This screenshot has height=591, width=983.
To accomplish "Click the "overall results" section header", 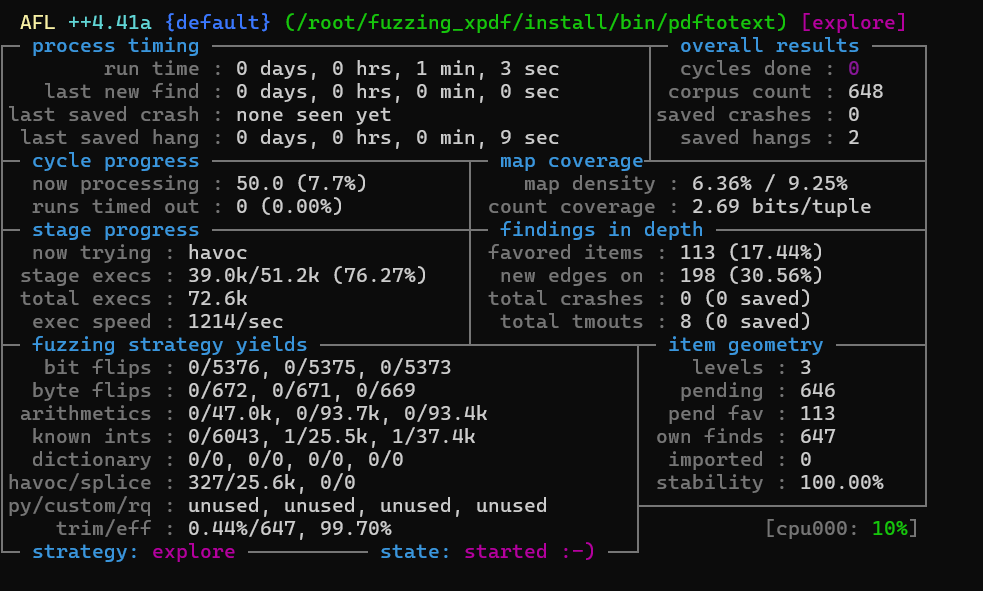I will [769, 46].
